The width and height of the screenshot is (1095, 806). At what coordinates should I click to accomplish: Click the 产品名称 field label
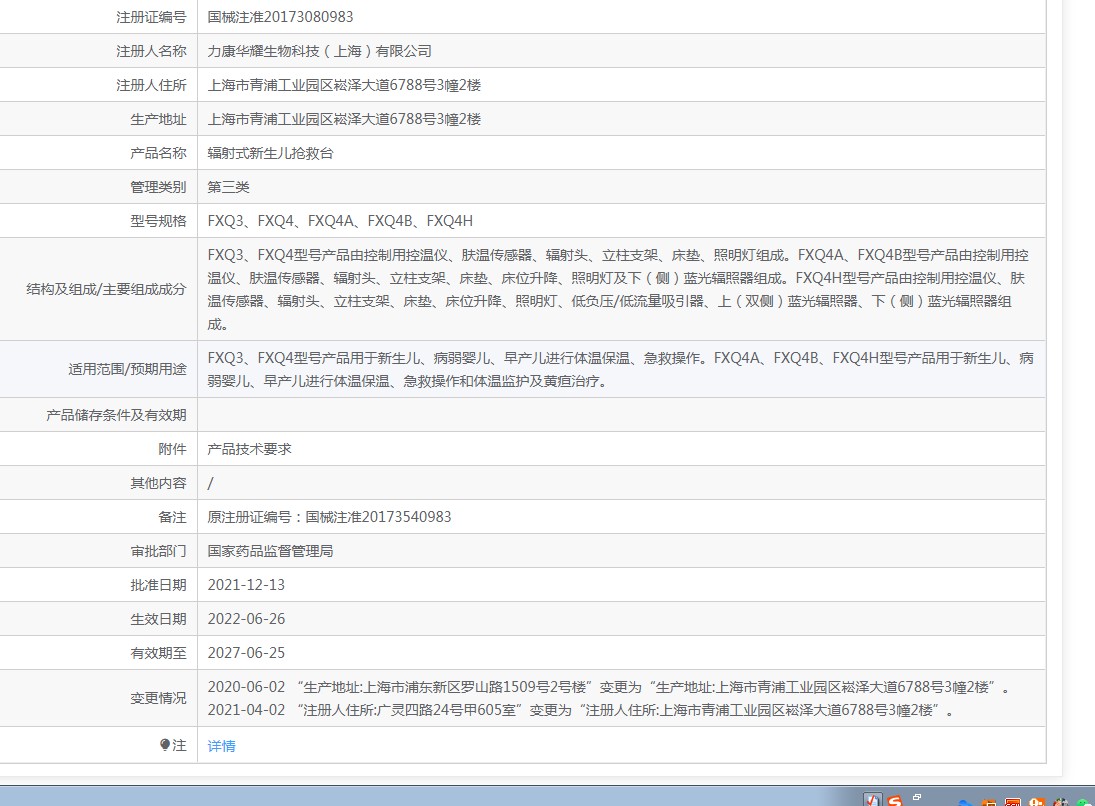pos(159,153)
